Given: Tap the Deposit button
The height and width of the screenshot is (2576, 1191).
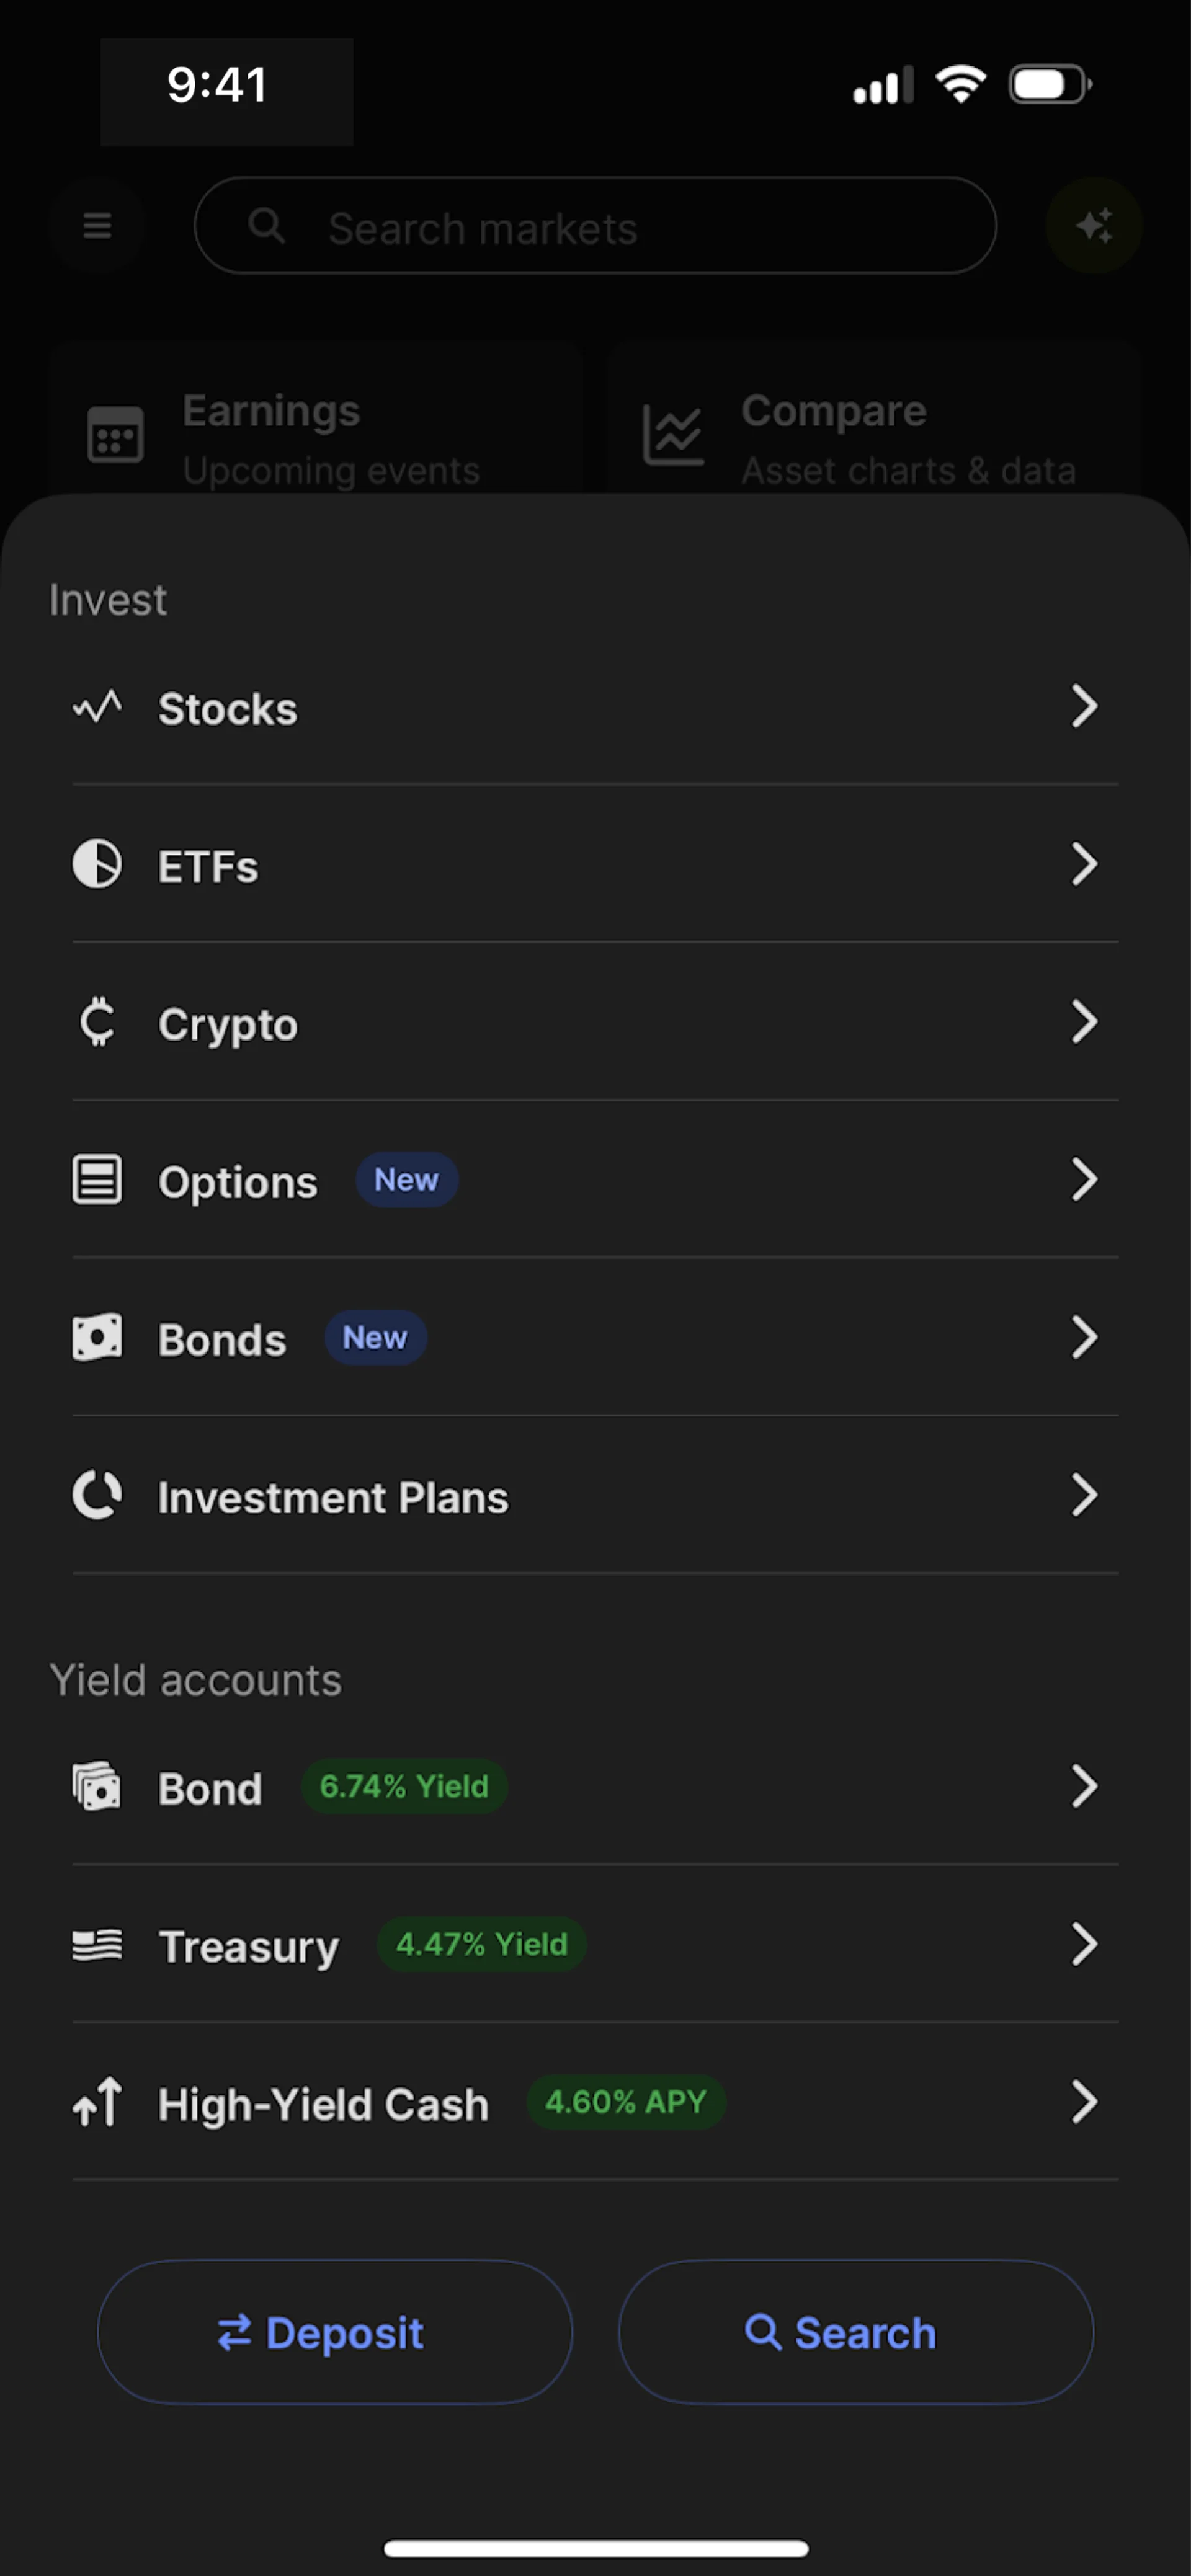Looking at the screenshot, I should tap(335, 2332).
